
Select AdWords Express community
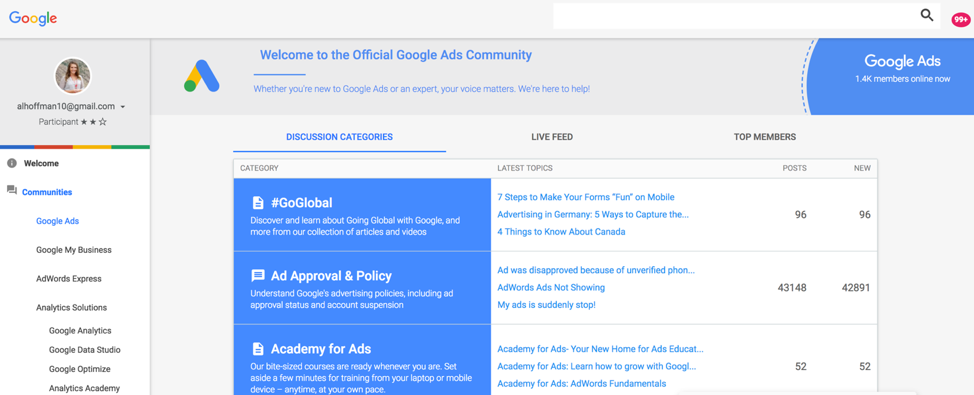click(69, 279)
